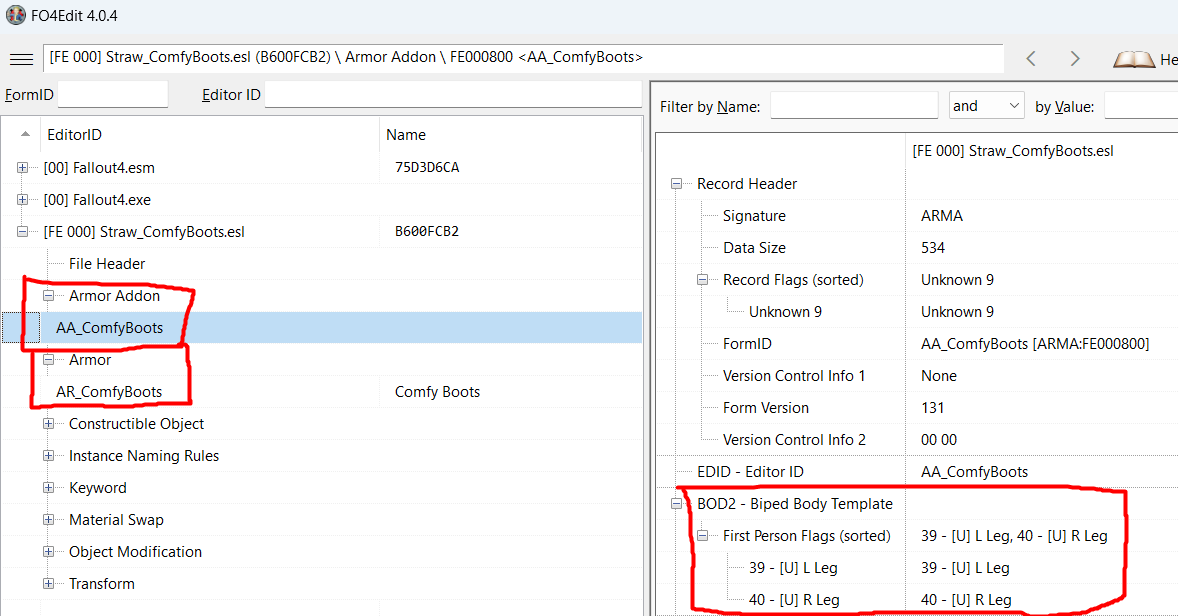This screenshot has height=616, width=1178.
Task: Click the record path address bar
Action: click(524, 58)
